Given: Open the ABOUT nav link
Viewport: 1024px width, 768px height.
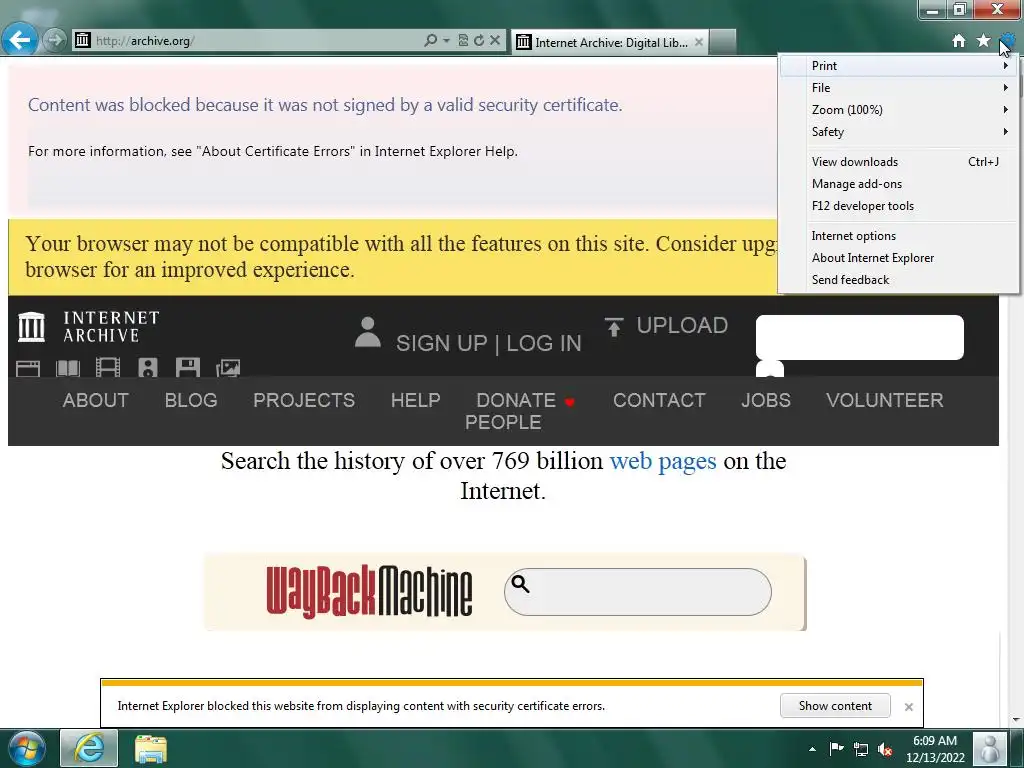Looking at the screenshot, I should coord(95,400).
